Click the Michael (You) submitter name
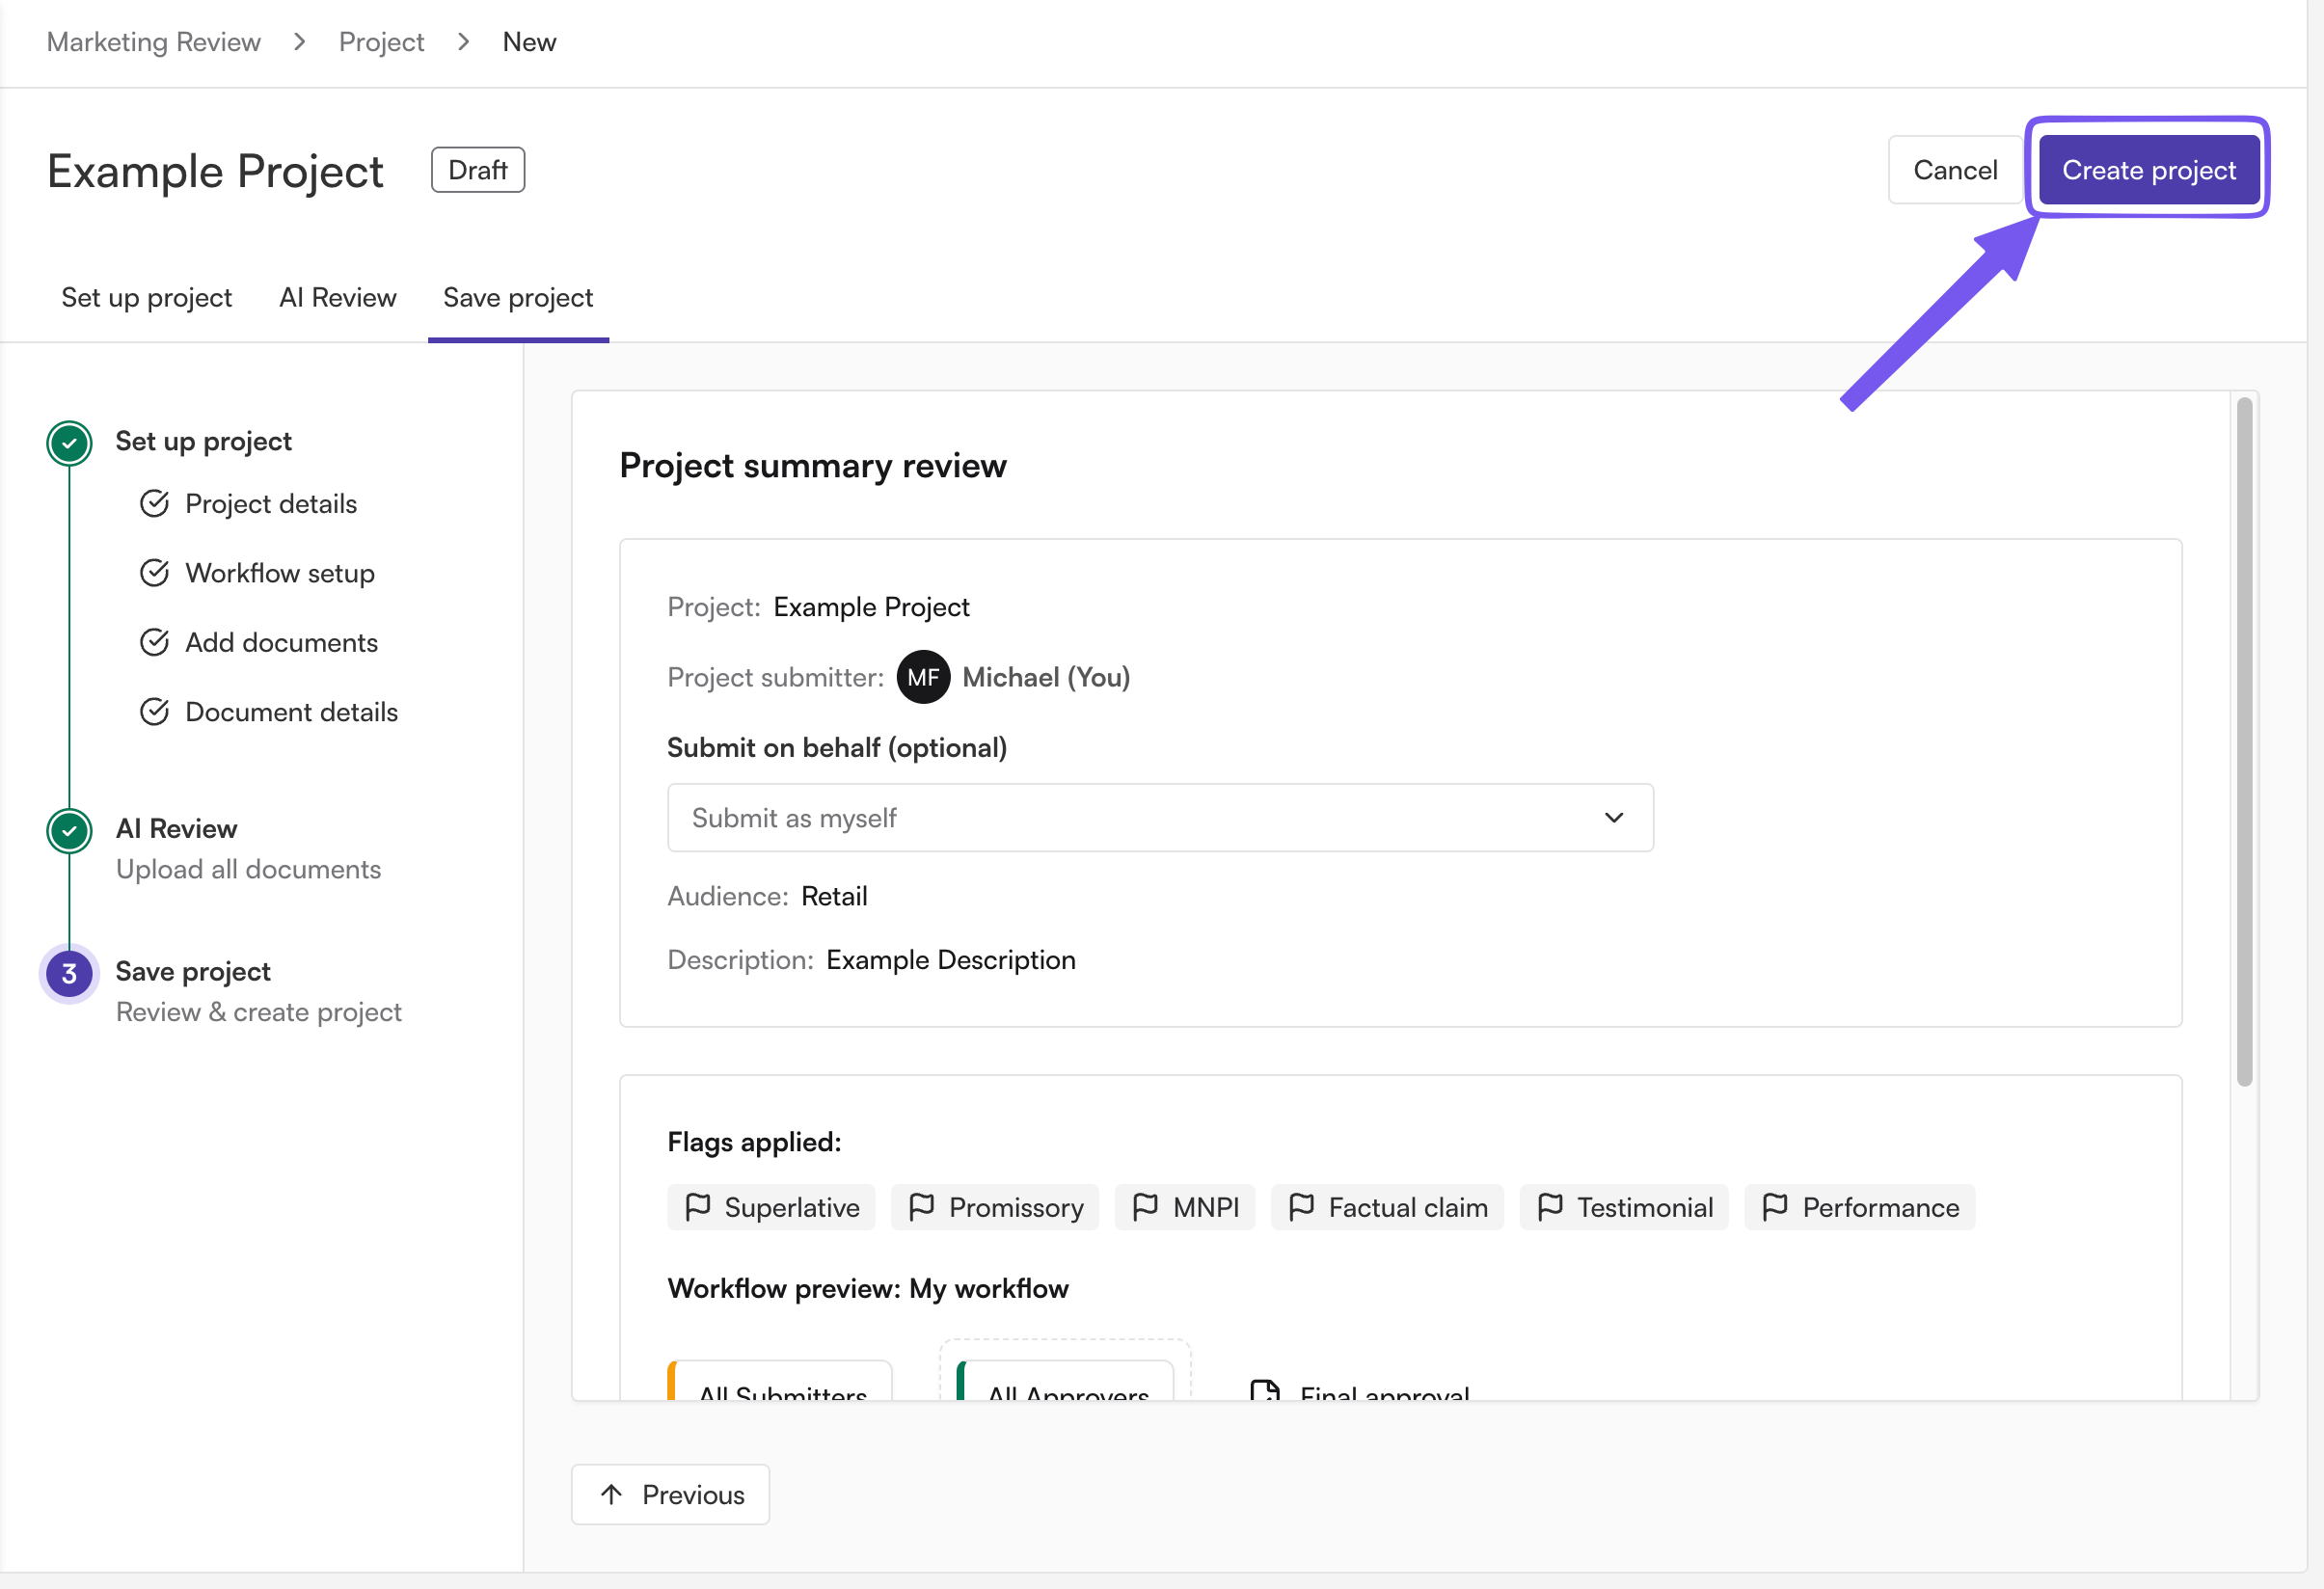 click(1046, 677)
